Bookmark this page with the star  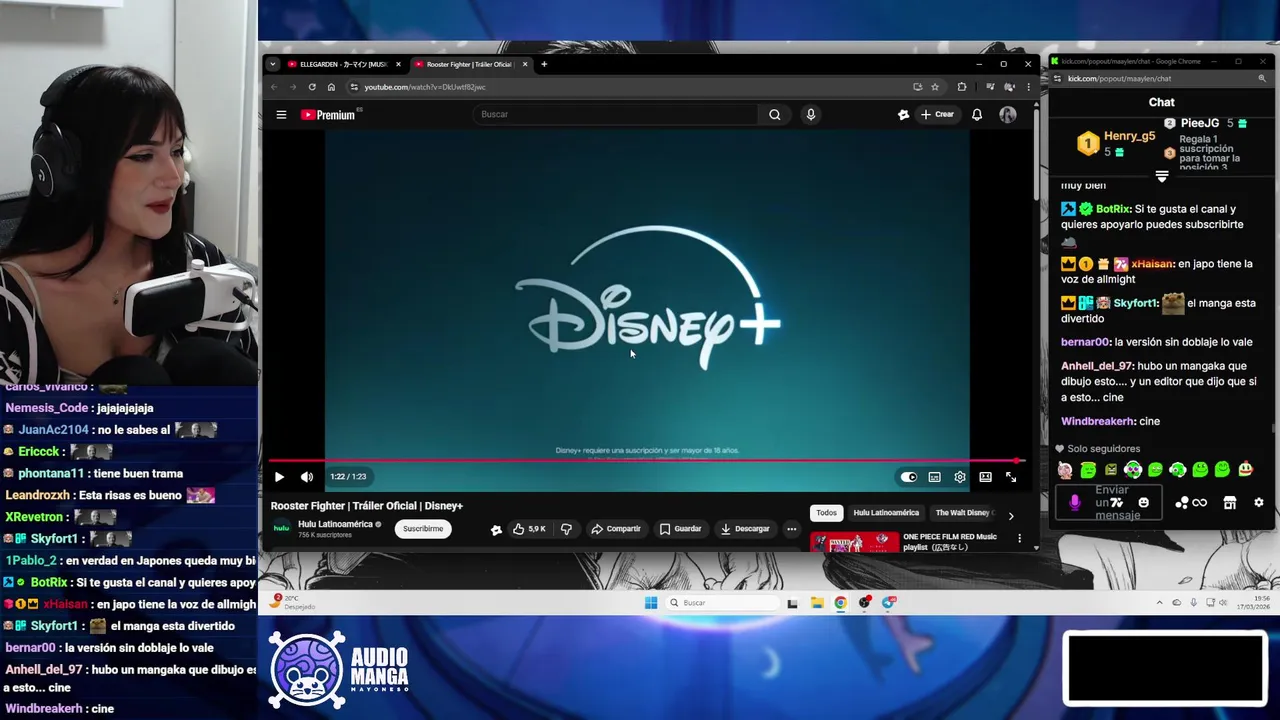point(935,87)
